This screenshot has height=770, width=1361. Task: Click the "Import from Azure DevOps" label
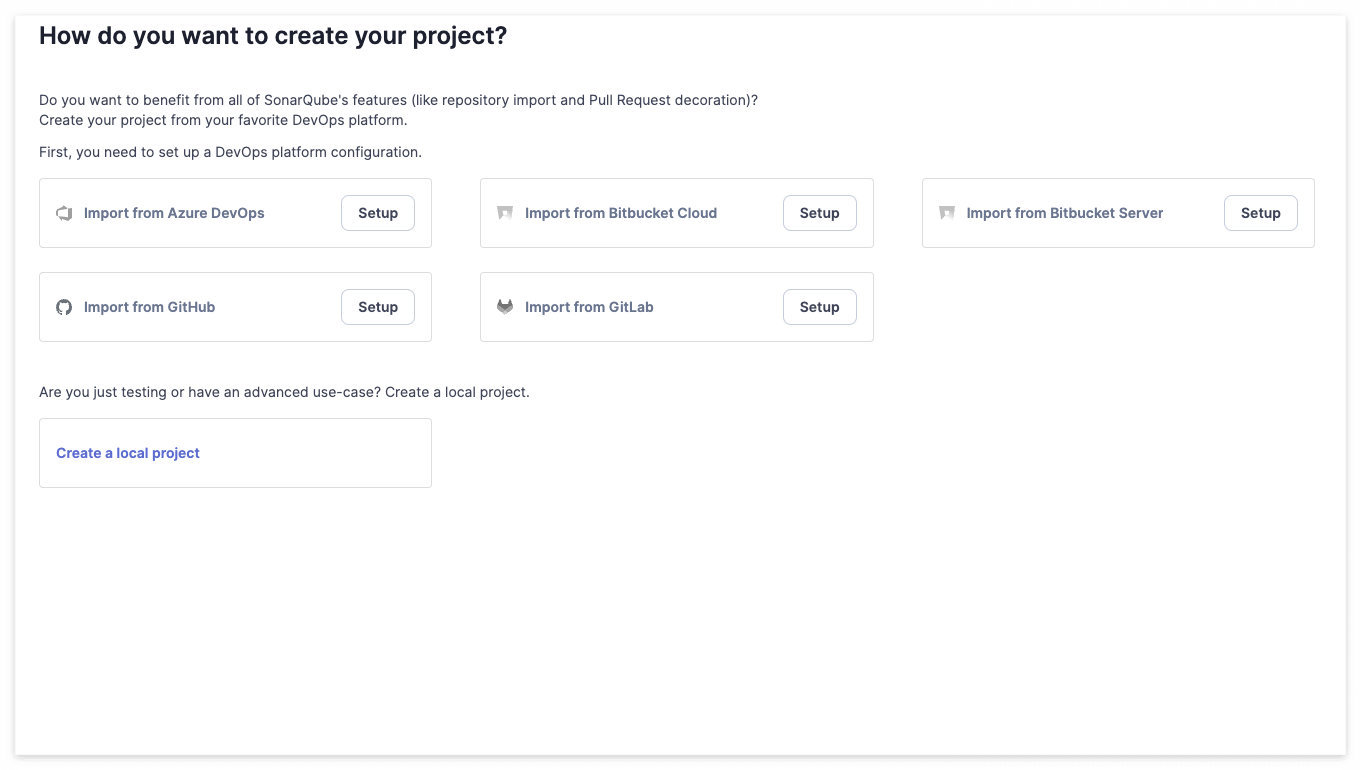click(174, 213)
